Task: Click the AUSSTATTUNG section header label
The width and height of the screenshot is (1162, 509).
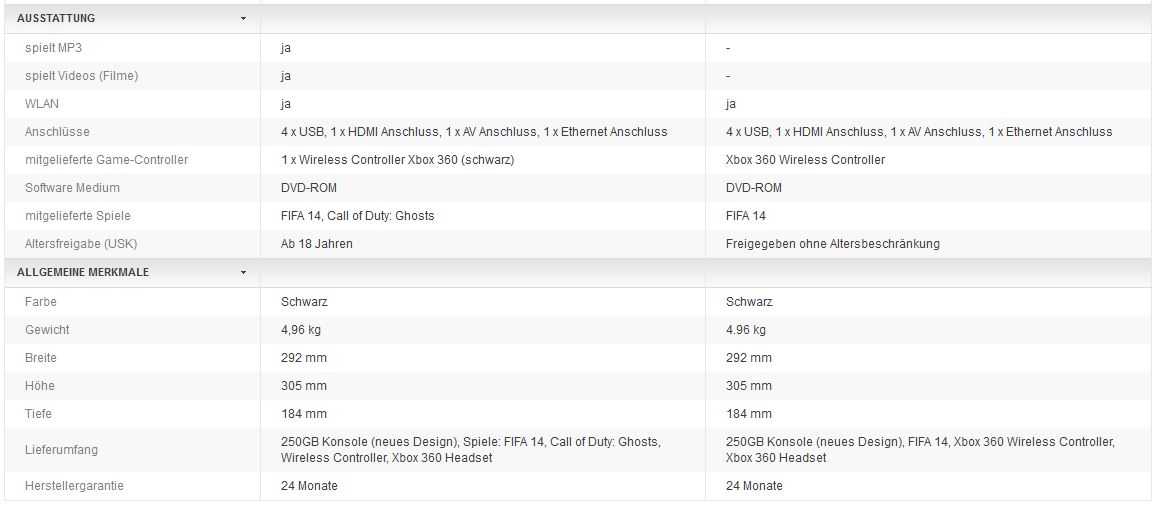Action: tap(56, 19)
